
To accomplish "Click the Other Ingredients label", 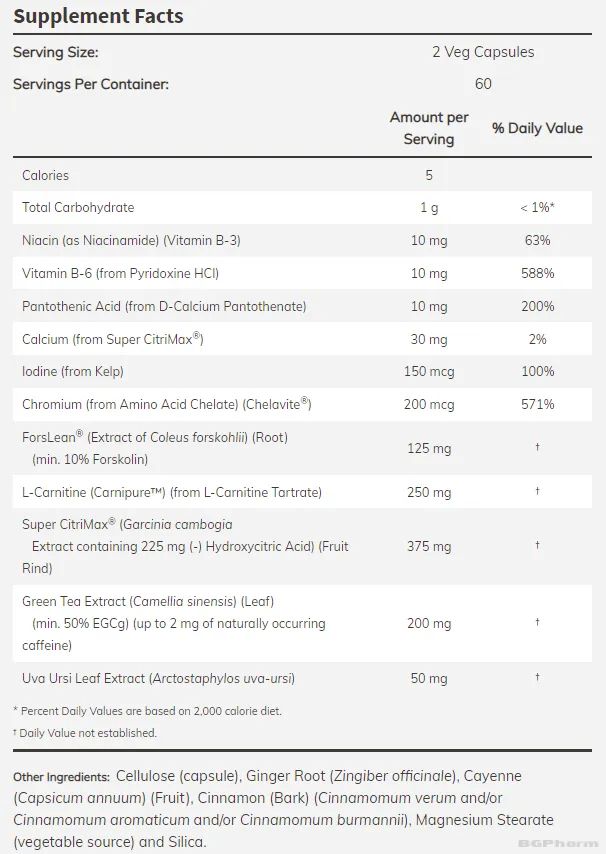I will coord(61,777).
